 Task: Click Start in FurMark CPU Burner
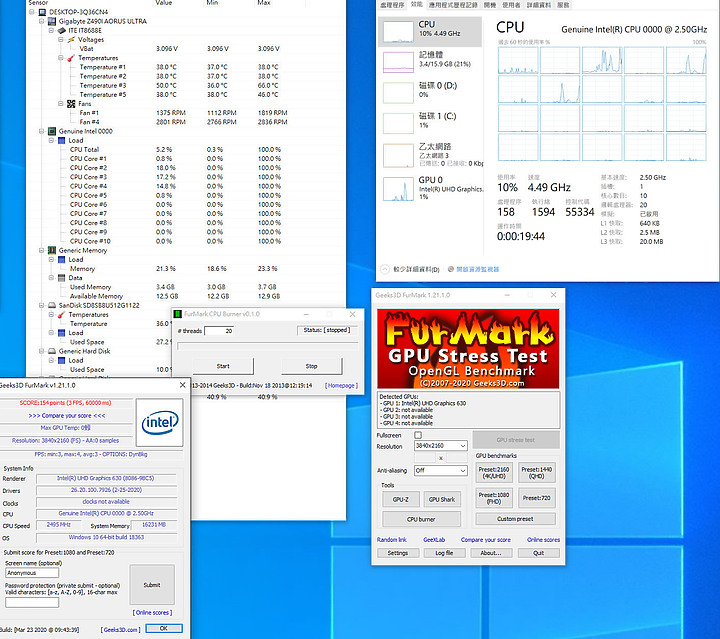click(223, 366)
